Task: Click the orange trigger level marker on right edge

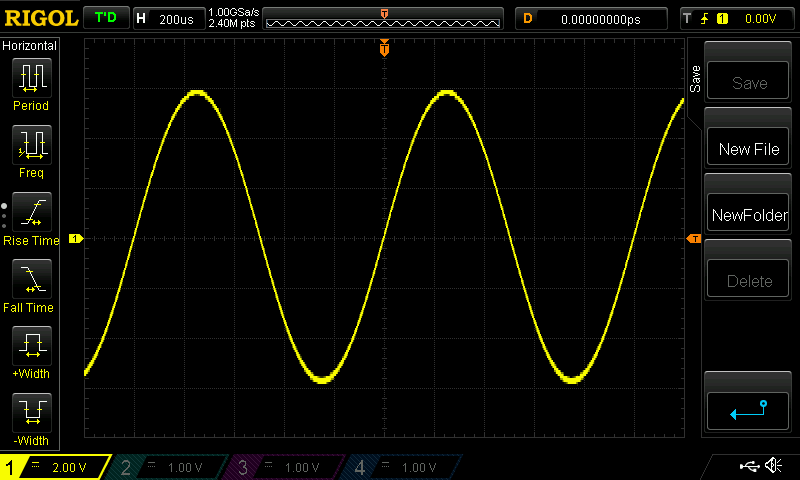Action: tap(693, 239)
